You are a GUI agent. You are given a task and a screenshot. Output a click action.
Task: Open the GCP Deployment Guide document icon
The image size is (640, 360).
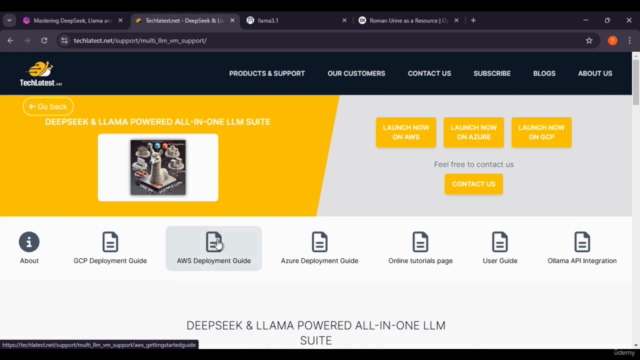click(110, 242)
